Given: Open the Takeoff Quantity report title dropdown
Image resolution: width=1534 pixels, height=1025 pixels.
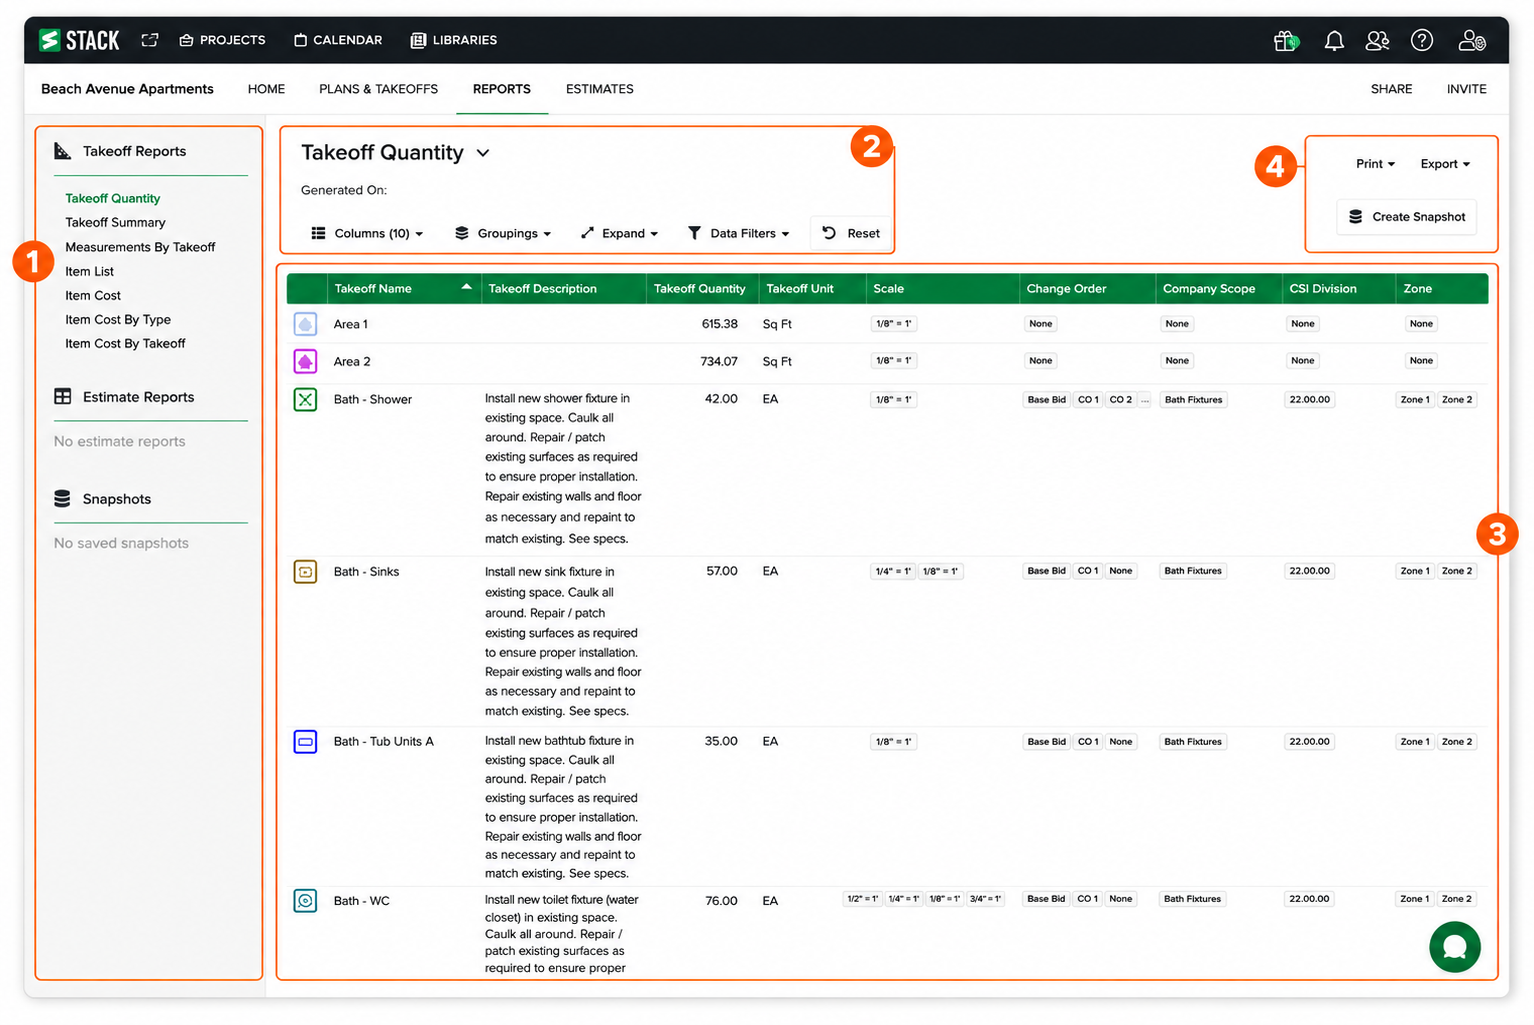Looking at the screenshot, I should (483, 153).
